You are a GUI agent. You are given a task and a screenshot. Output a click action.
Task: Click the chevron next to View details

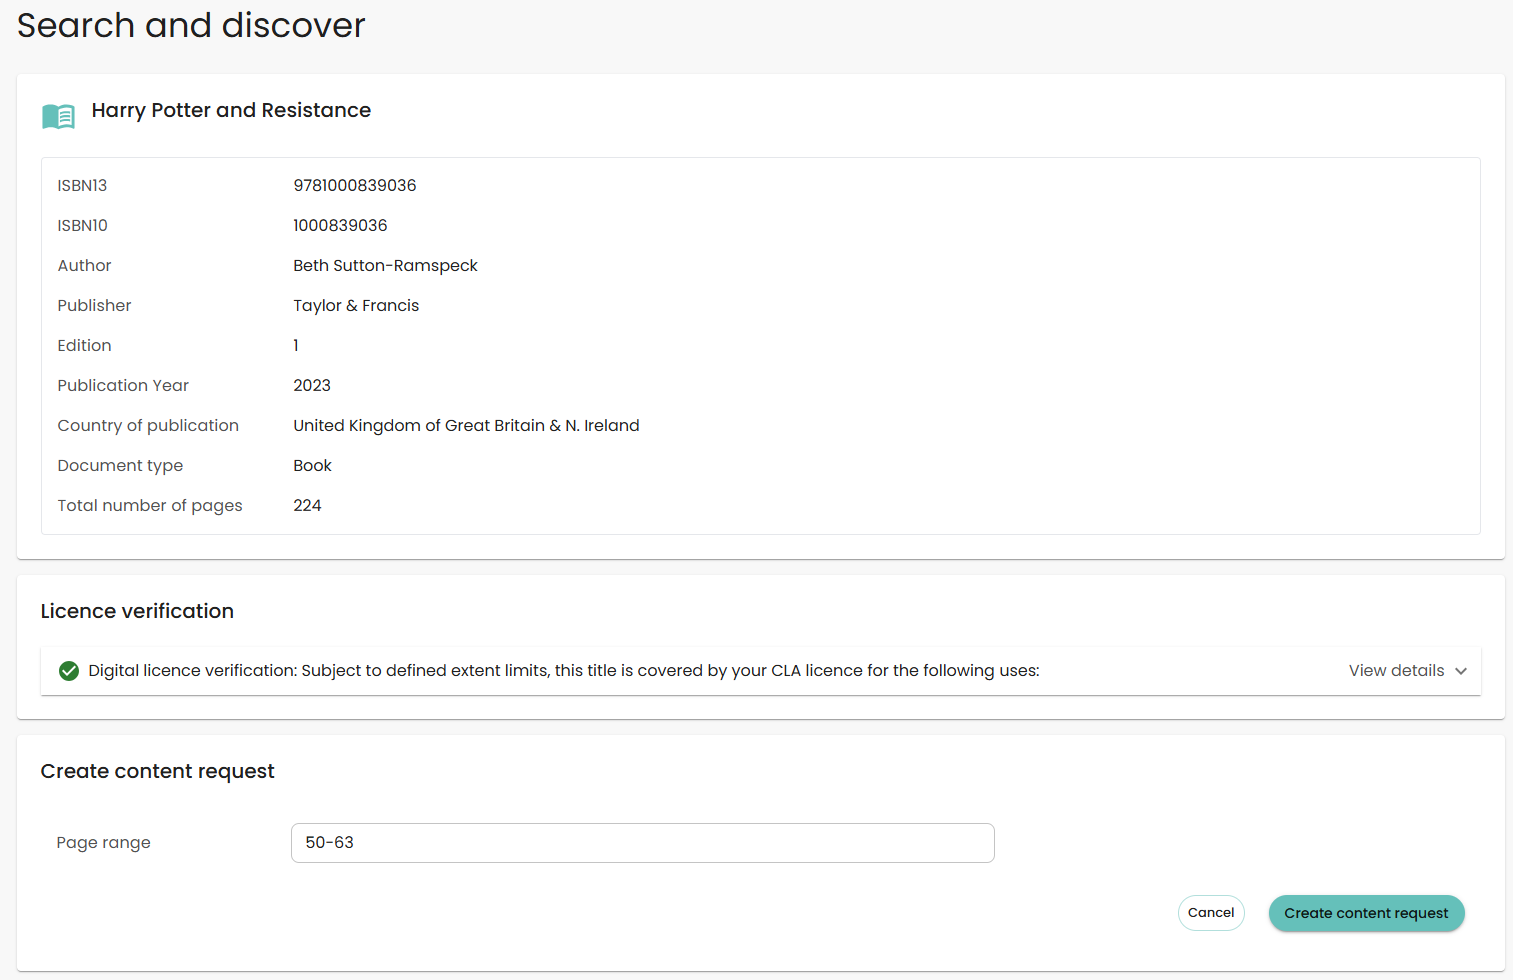1461,671
